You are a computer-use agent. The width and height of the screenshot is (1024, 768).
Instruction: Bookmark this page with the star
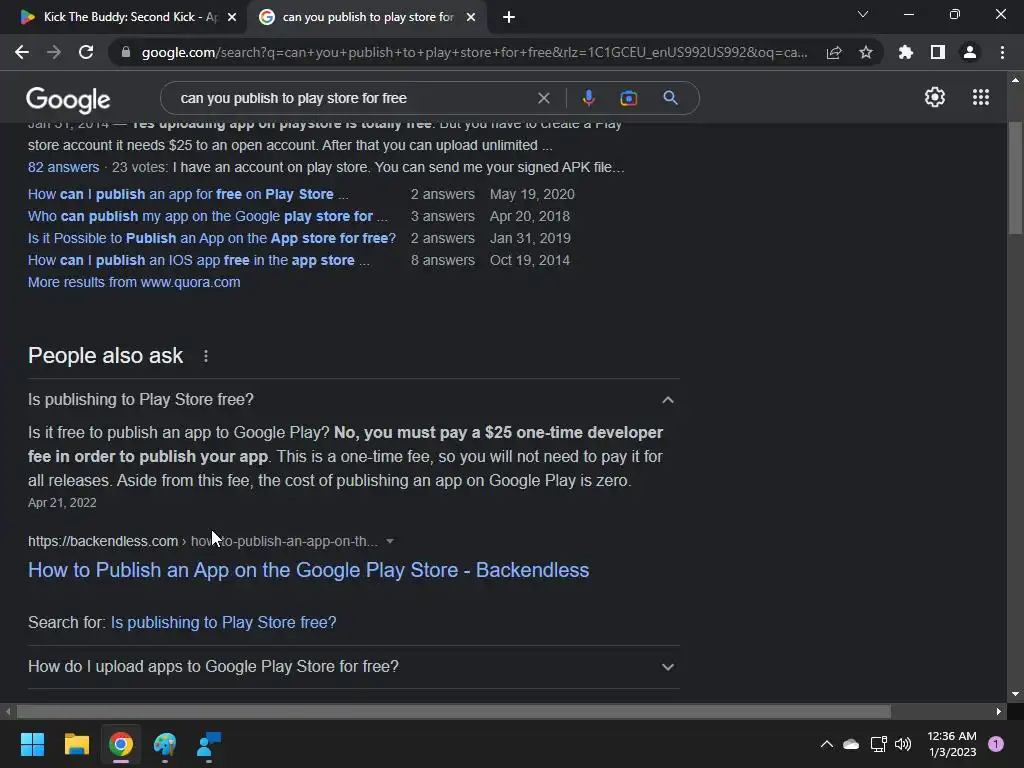(866, 52)
